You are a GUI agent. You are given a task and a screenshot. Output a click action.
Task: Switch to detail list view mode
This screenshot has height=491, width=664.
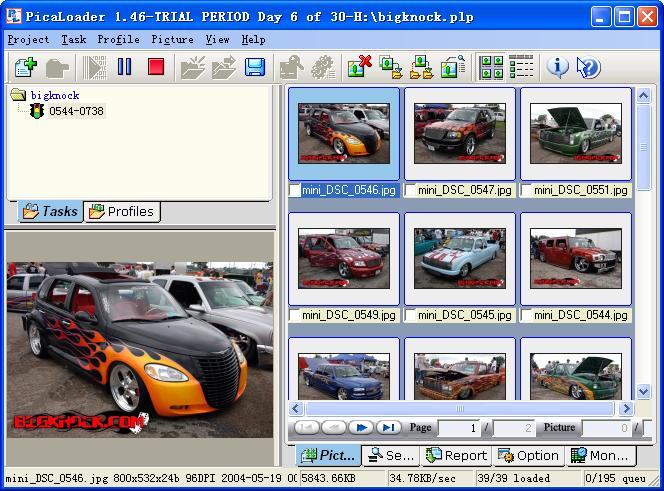pos(521,68)
